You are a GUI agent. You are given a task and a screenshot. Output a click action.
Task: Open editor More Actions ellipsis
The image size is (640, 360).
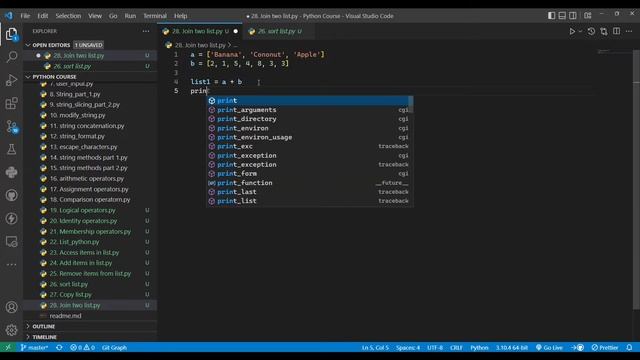pos(629,31)
